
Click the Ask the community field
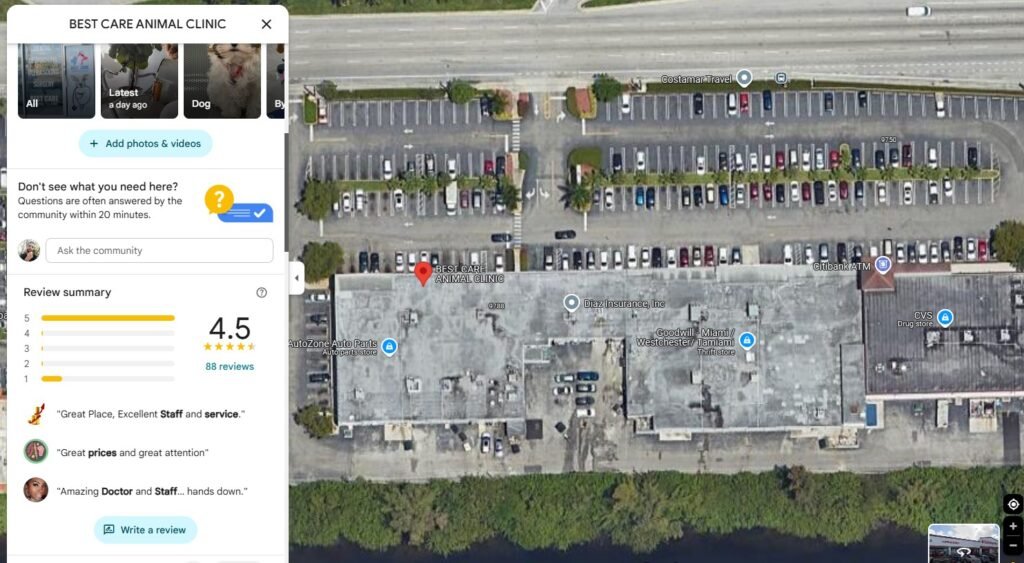tap(159, 251)
